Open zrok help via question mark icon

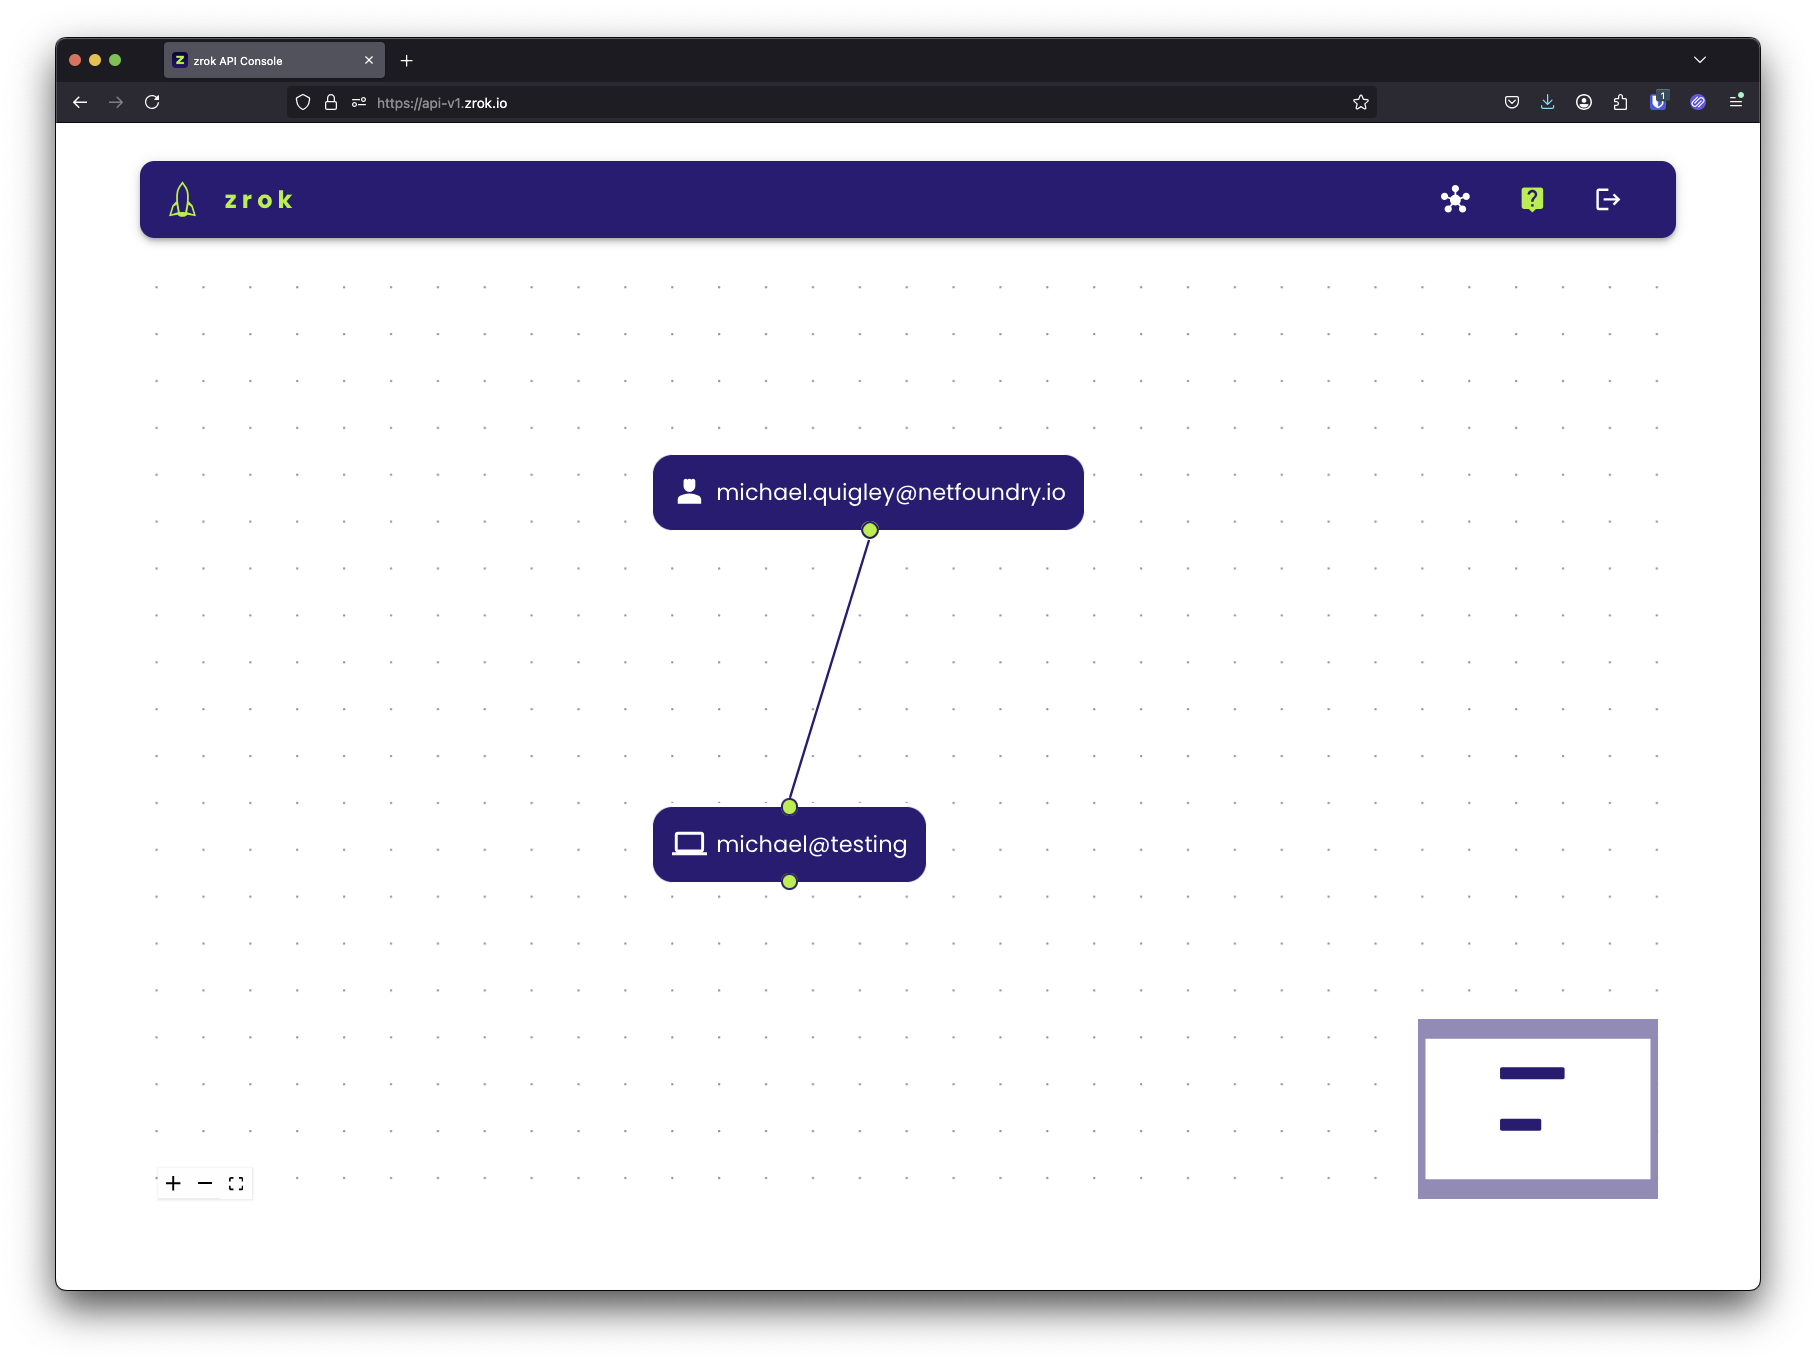click(x=1532, y=199)
